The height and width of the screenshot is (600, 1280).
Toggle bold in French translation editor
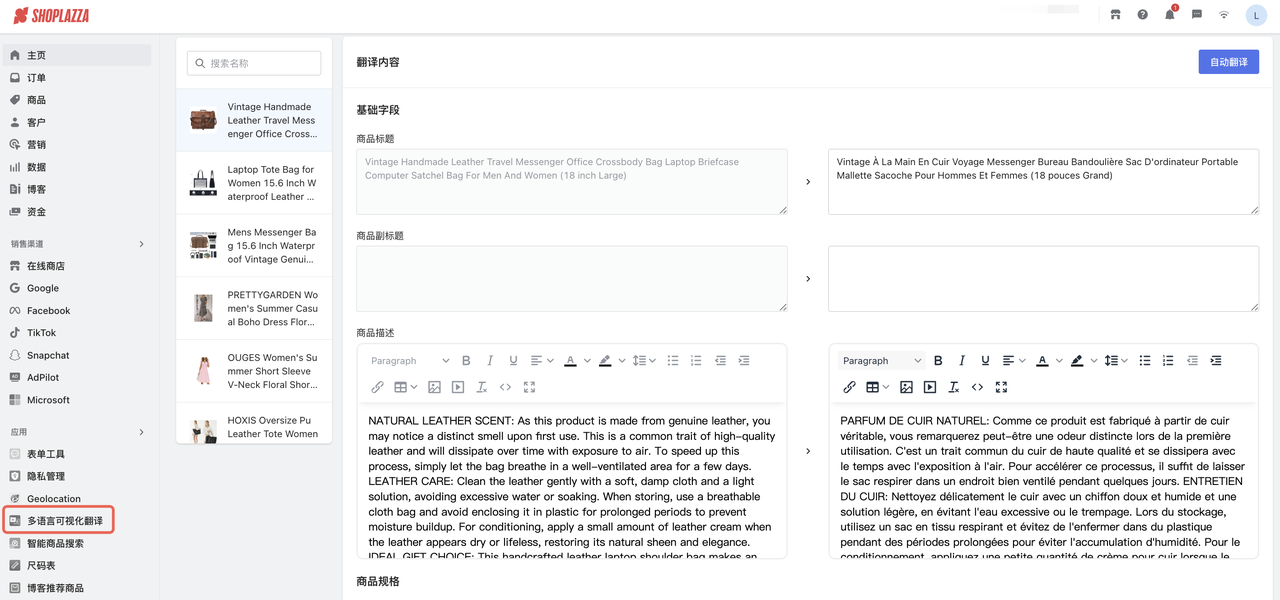[x=938, y=361]
